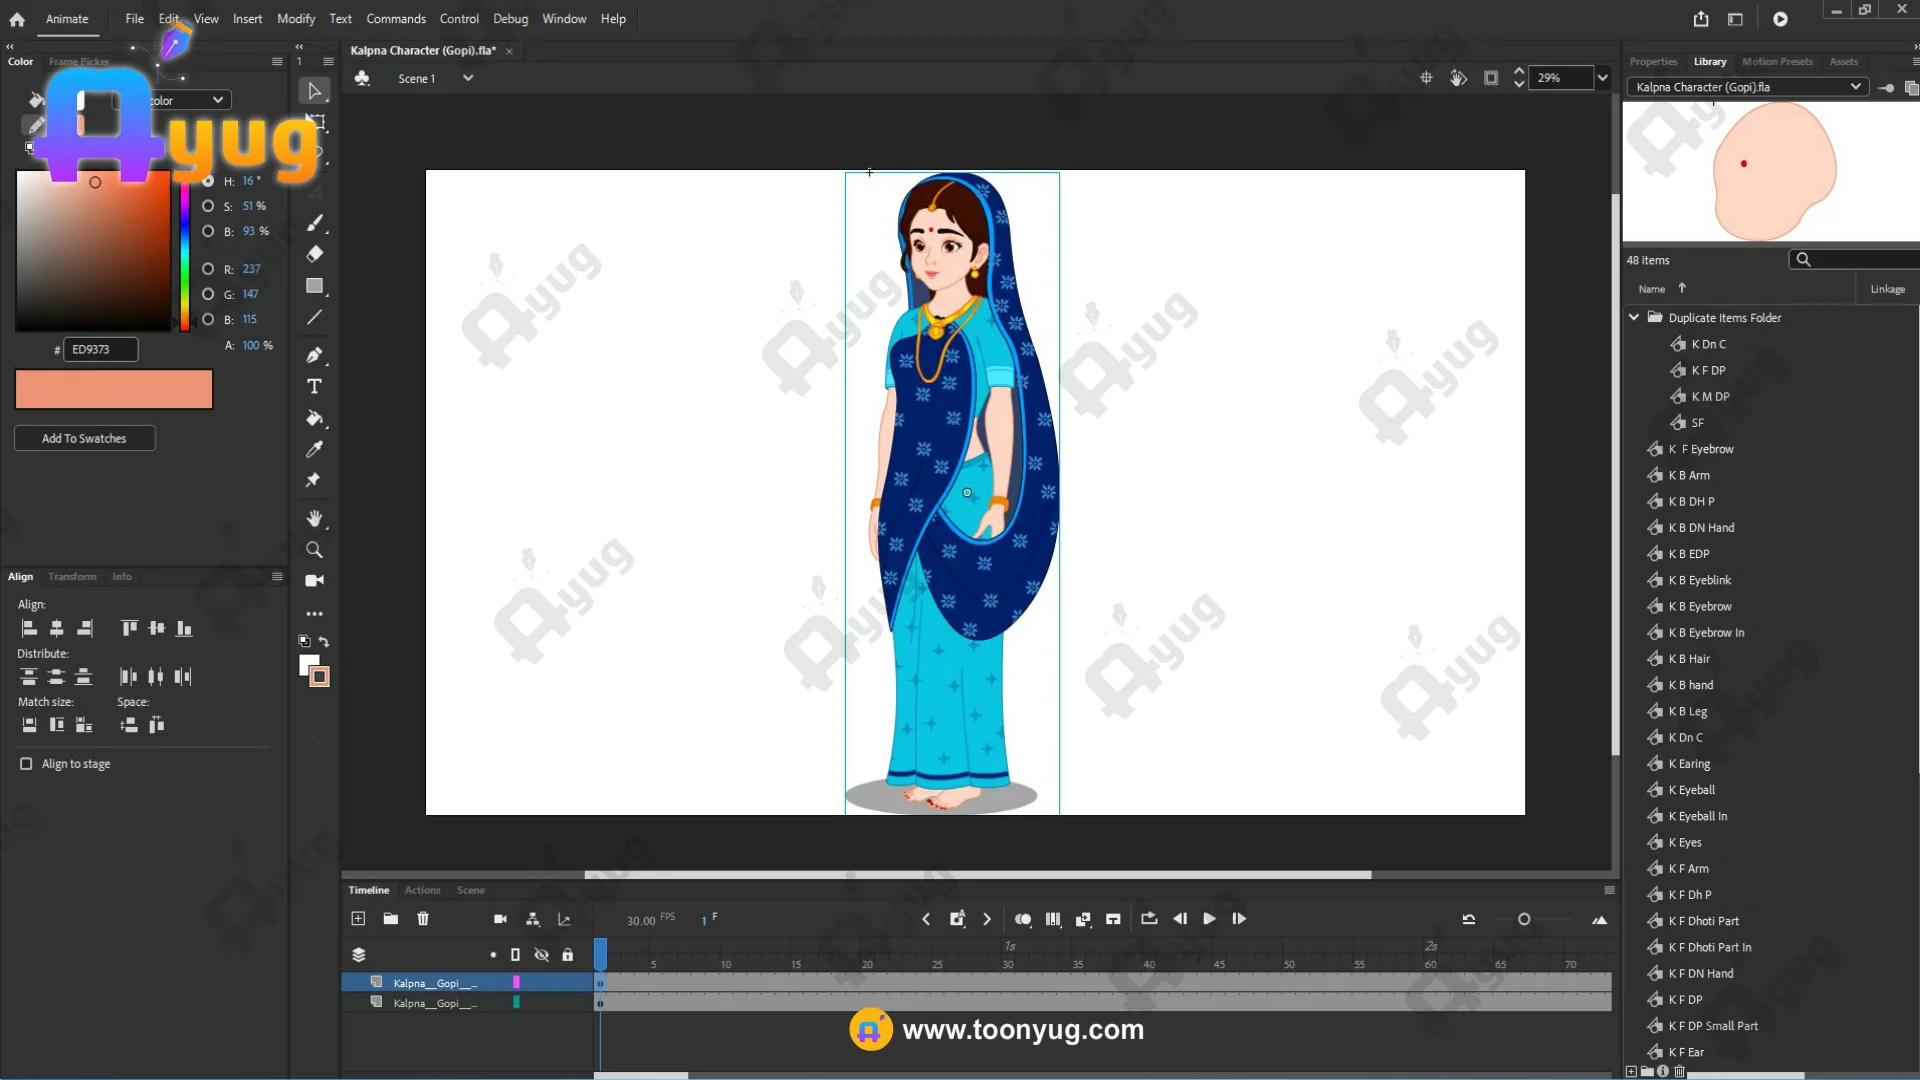
Task: Select the Eyedropper tool
Action: pos(314,449)
